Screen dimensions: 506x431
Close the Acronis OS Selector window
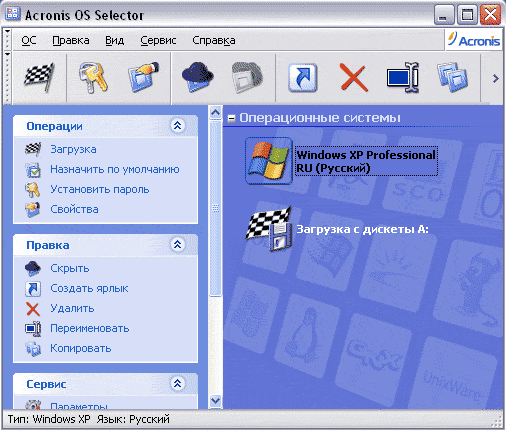point(490,15)
